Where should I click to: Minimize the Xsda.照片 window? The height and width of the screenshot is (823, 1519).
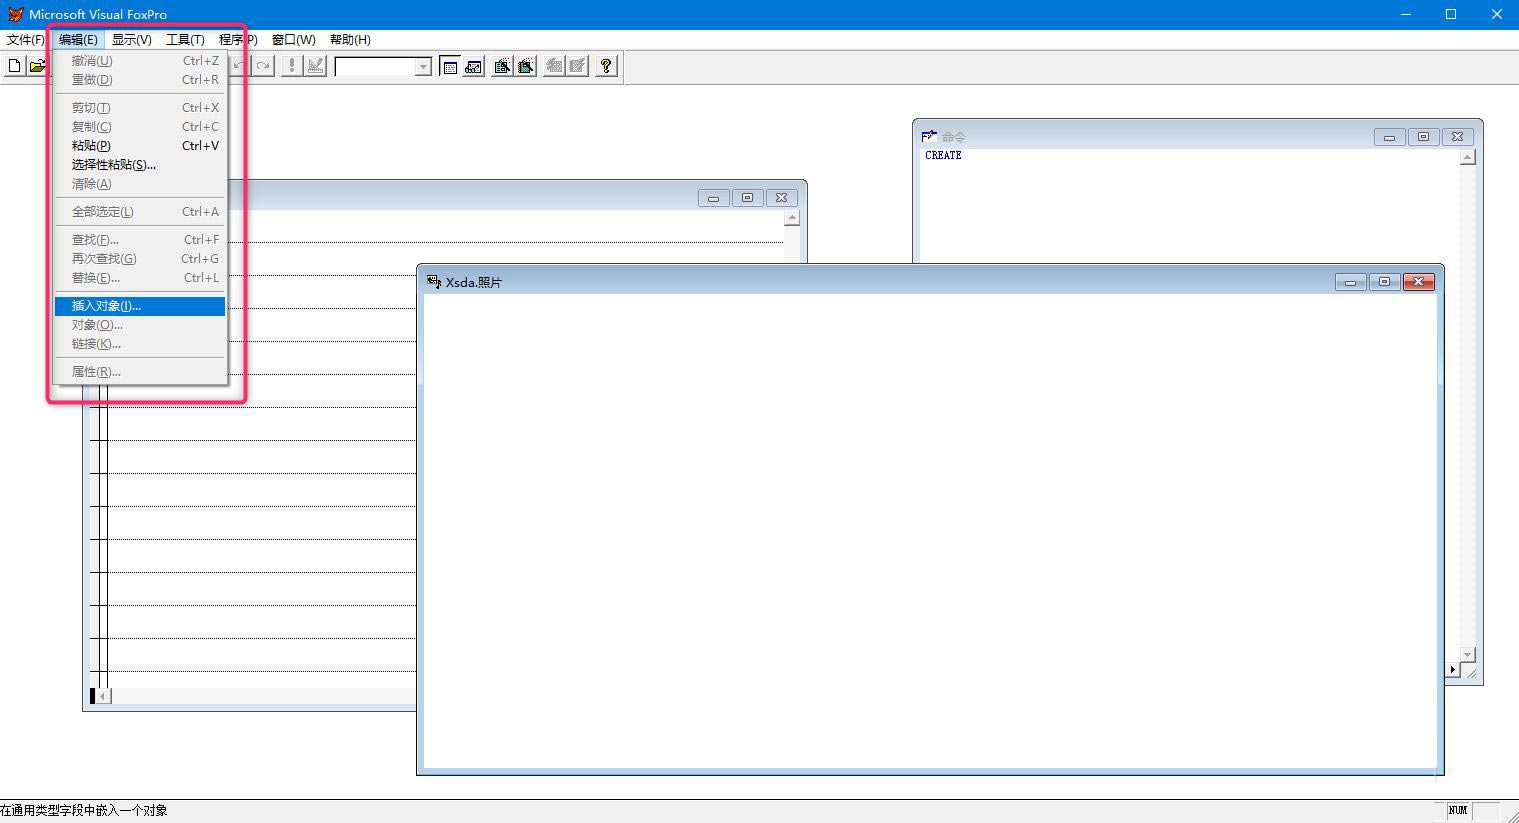point(1350,282)
